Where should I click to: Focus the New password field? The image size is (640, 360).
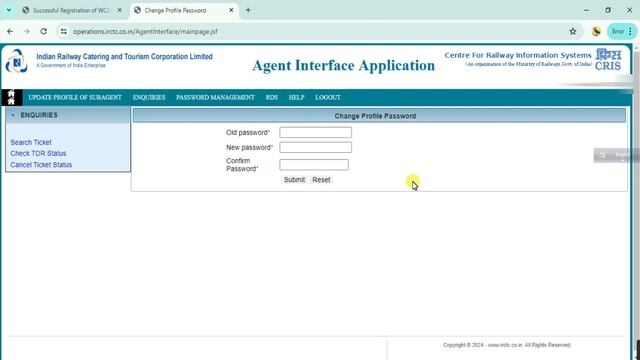(316, 147)
